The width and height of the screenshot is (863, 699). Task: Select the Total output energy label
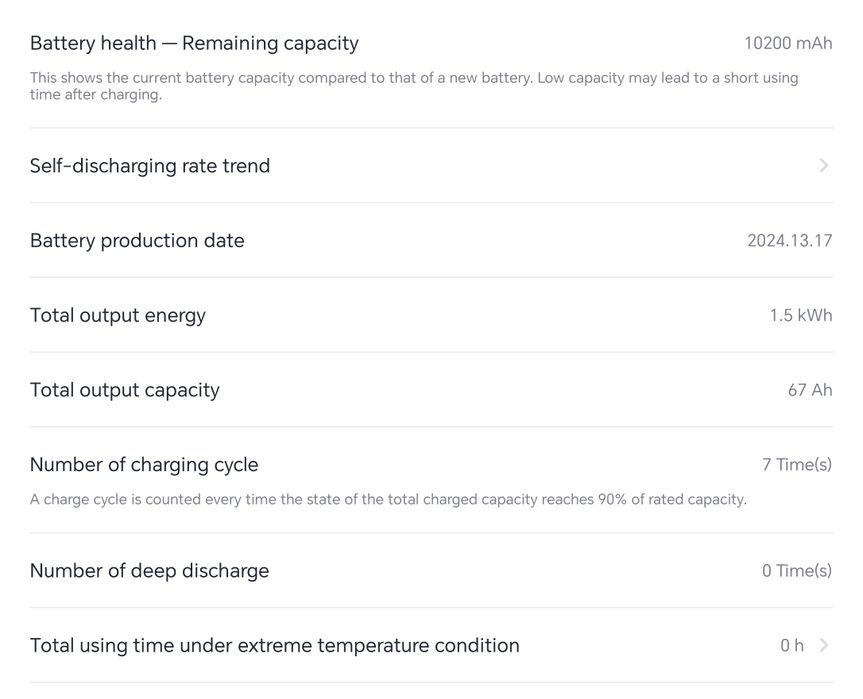pos(118,316)
